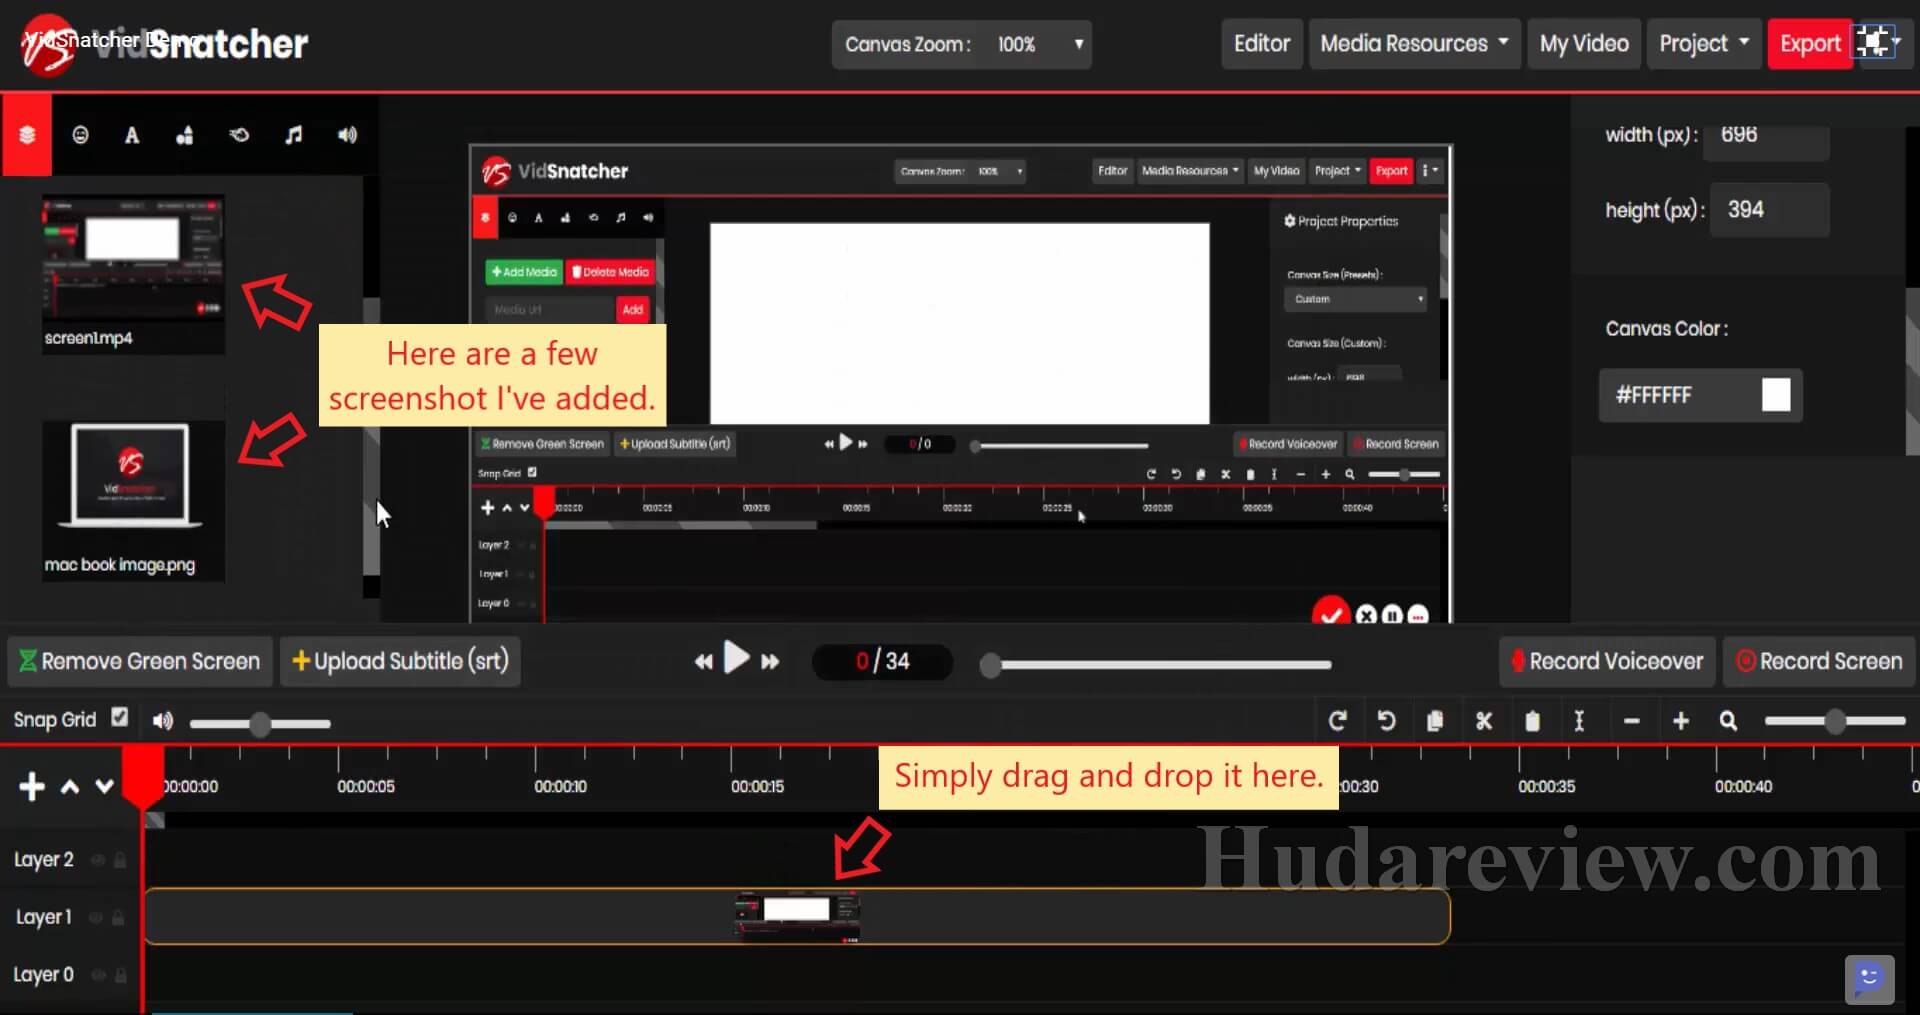
Task: Toggle visibility eye of Layer 1
Action: (x=97, y=917)
